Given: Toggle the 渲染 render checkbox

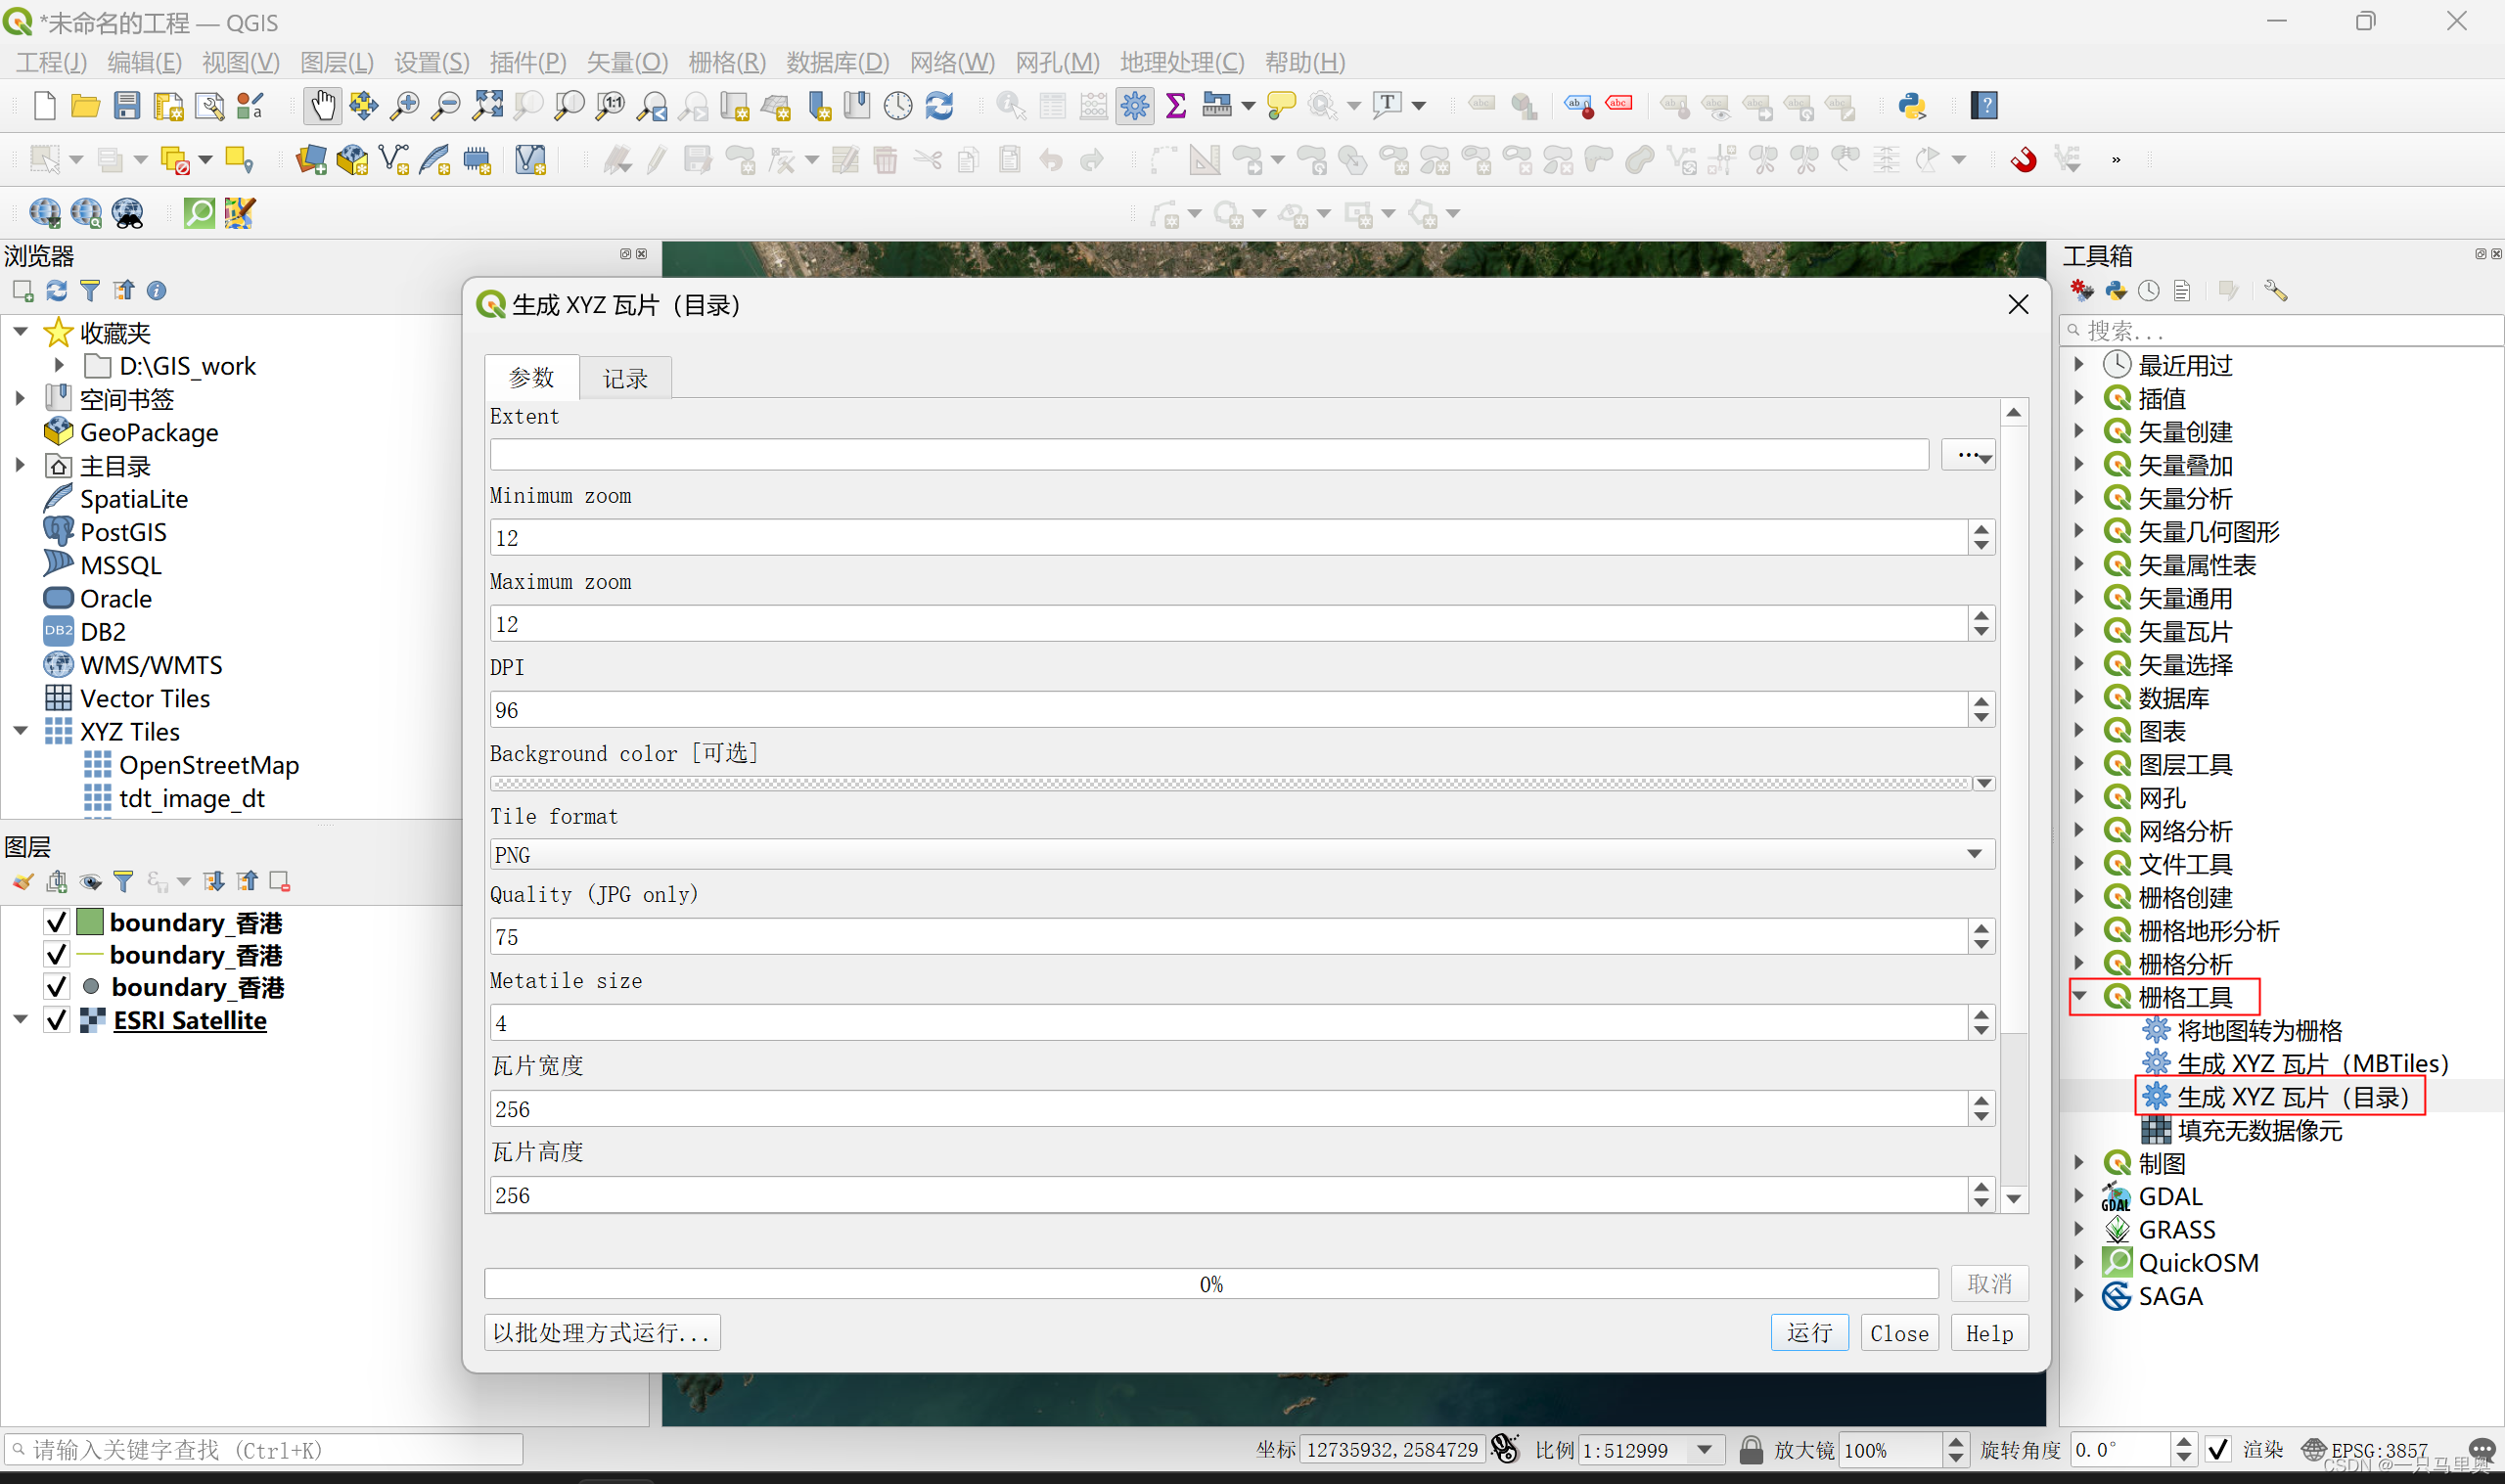Looking at the screenshot, I should 2217,1449.
